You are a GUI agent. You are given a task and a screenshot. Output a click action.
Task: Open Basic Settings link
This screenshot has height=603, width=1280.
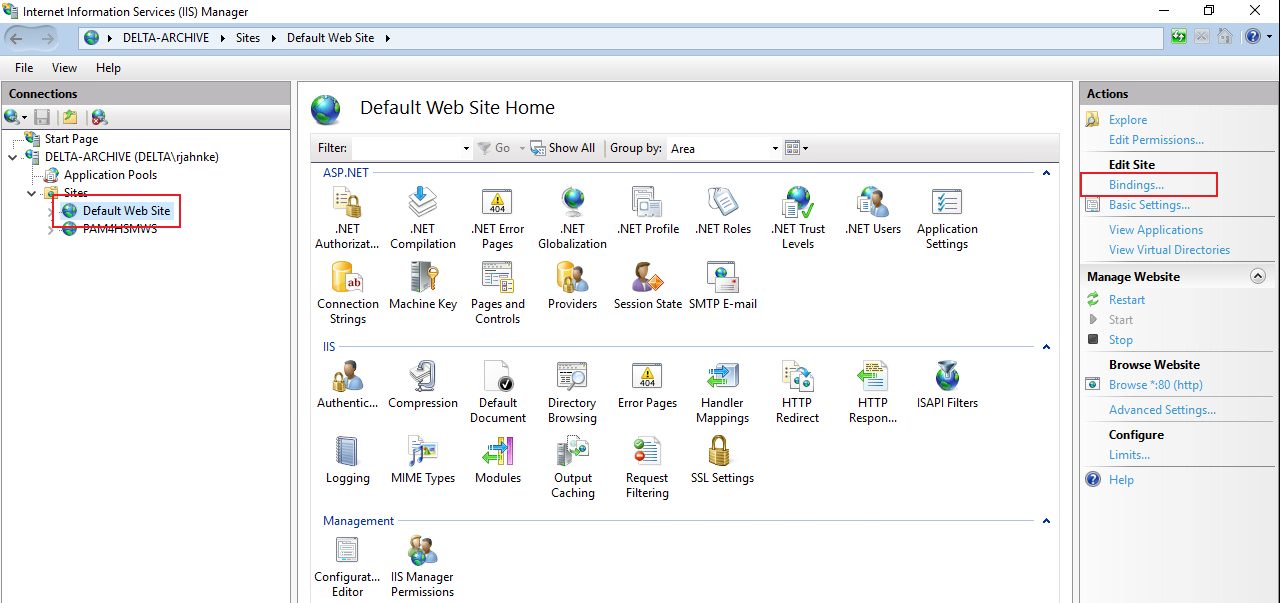point(1149,205)
